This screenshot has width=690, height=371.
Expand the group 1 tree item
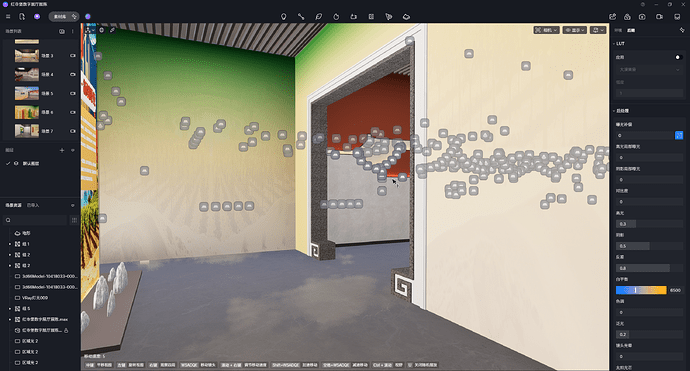tap(10, 244)
